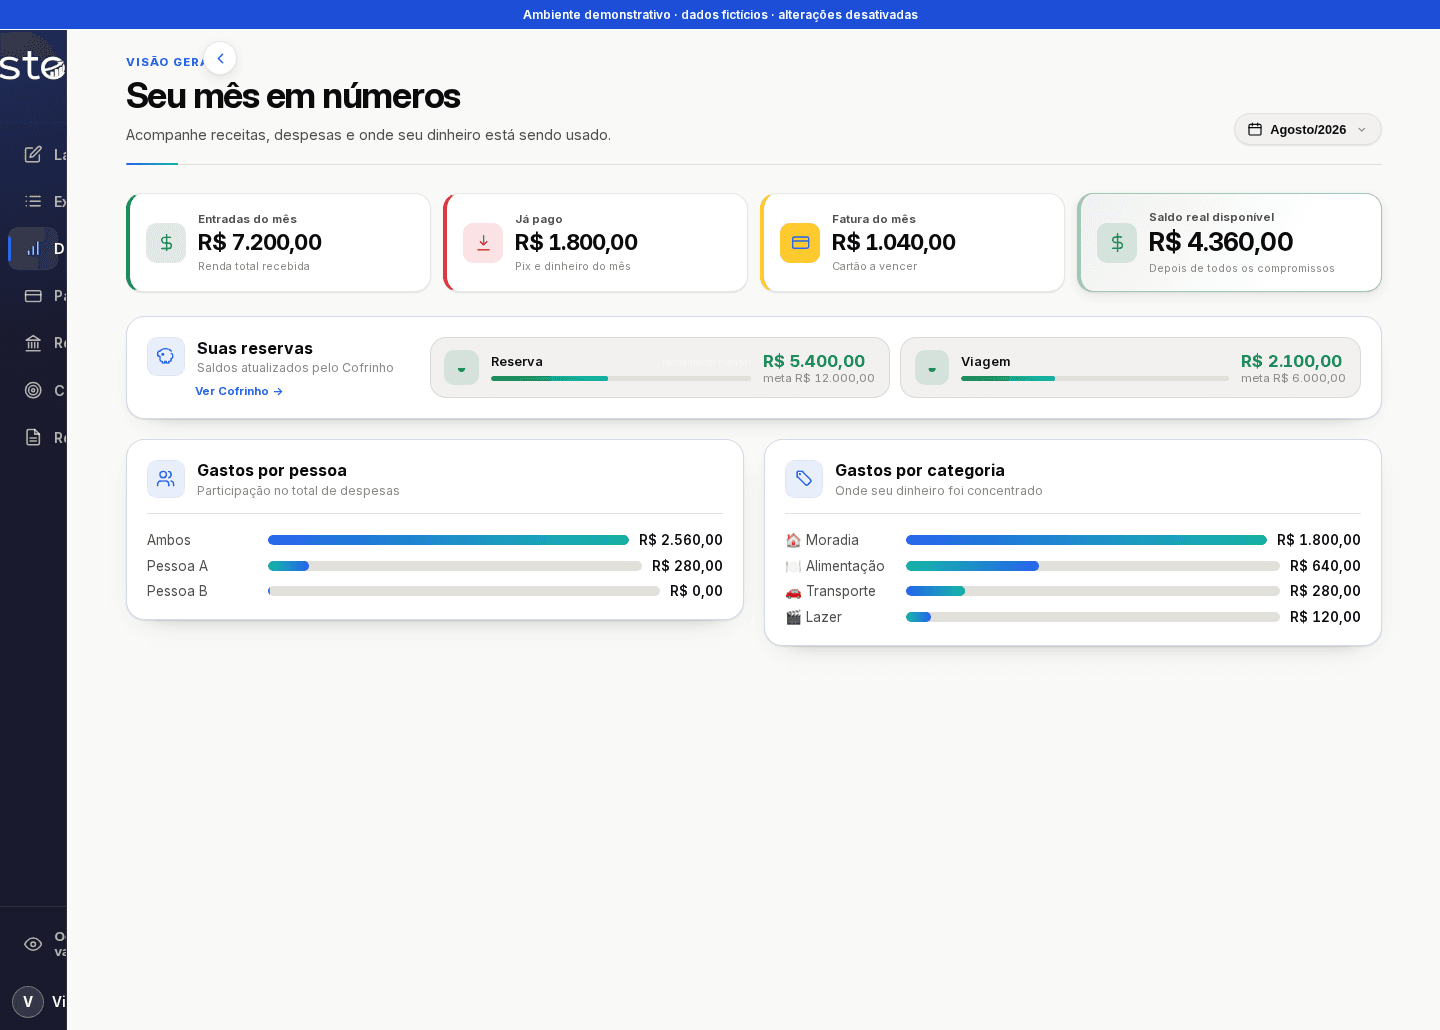Click the calendar icon in month selector

[x=1255, y=129]
